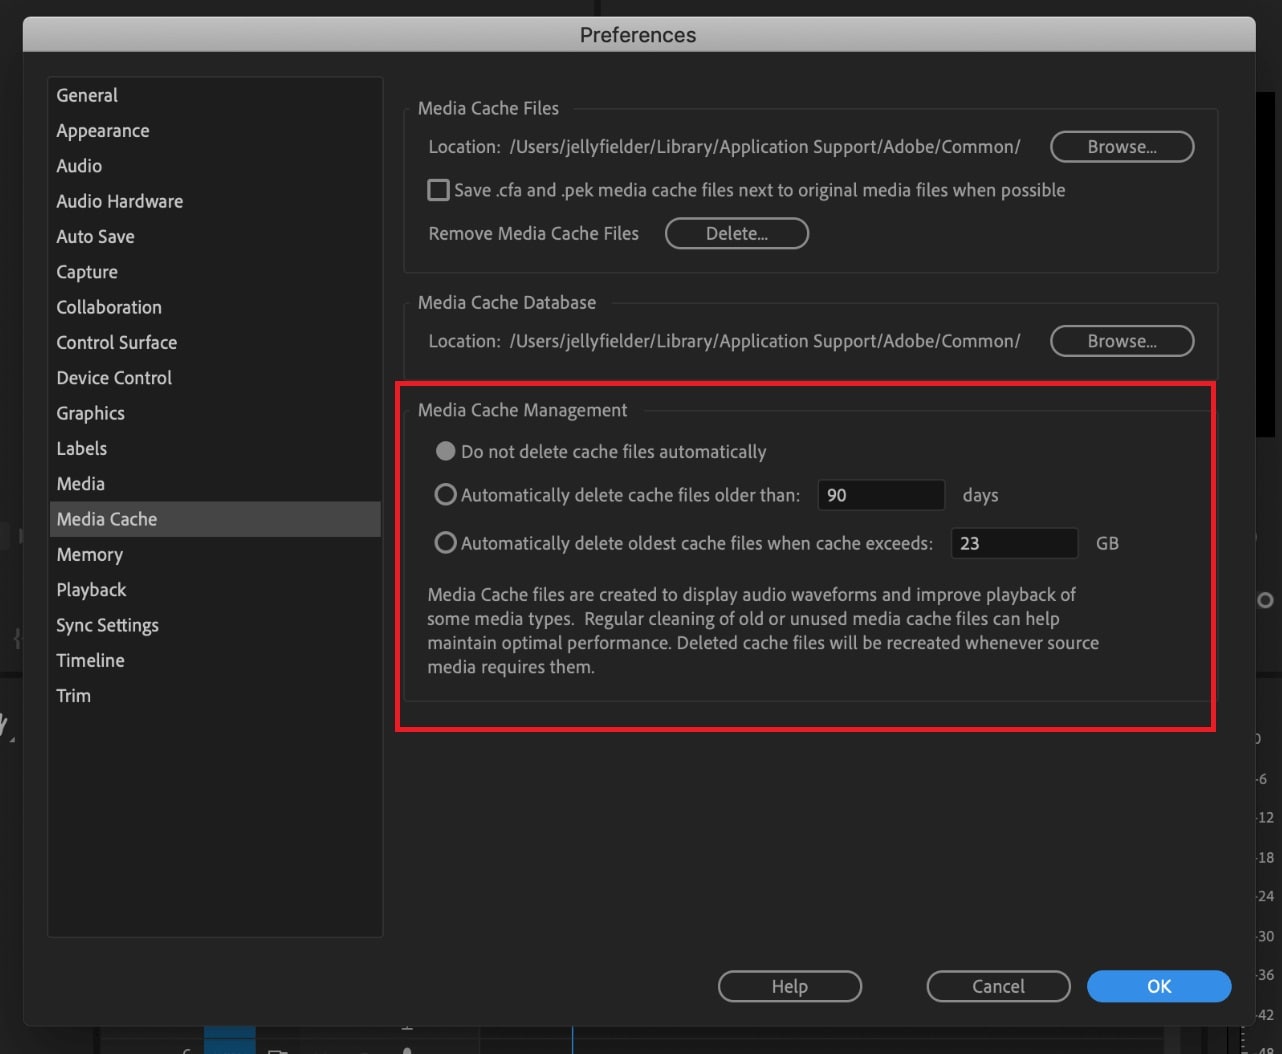Go to Graphics preferences
This screenshot has height=1054, width=1282.
click(x=214, y=413)
